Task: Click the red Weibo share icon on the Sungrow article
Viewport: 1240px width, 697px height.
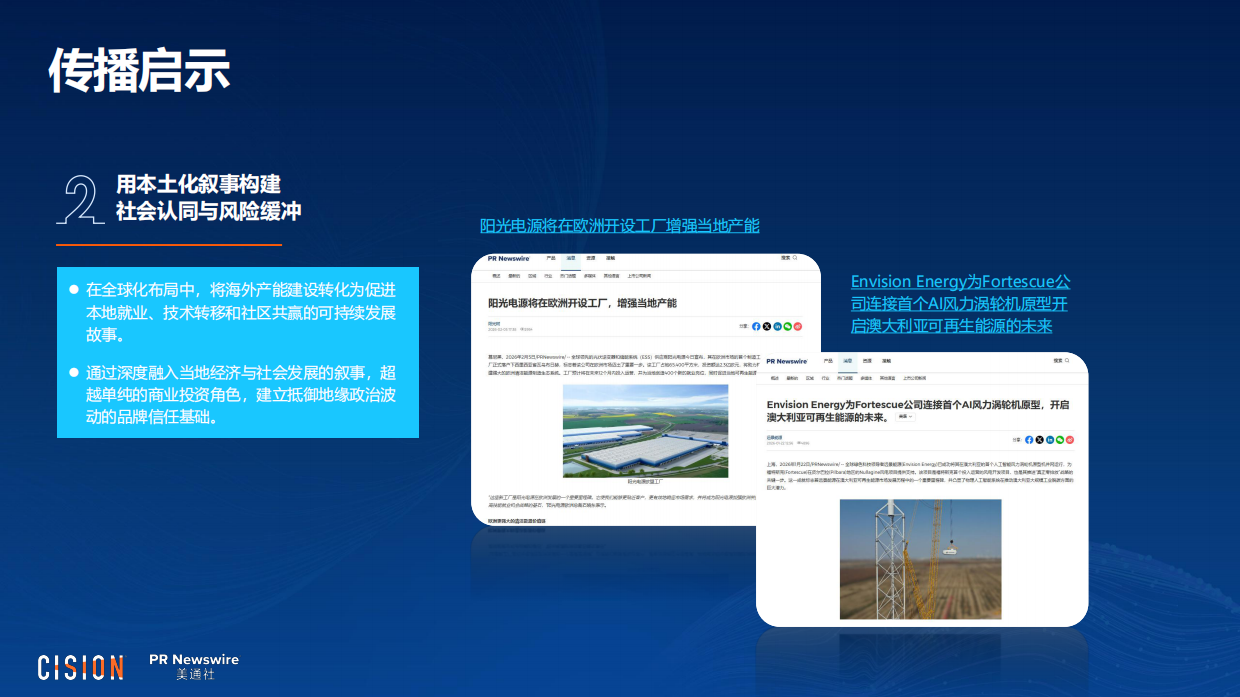Action: [x=797, y=326]
